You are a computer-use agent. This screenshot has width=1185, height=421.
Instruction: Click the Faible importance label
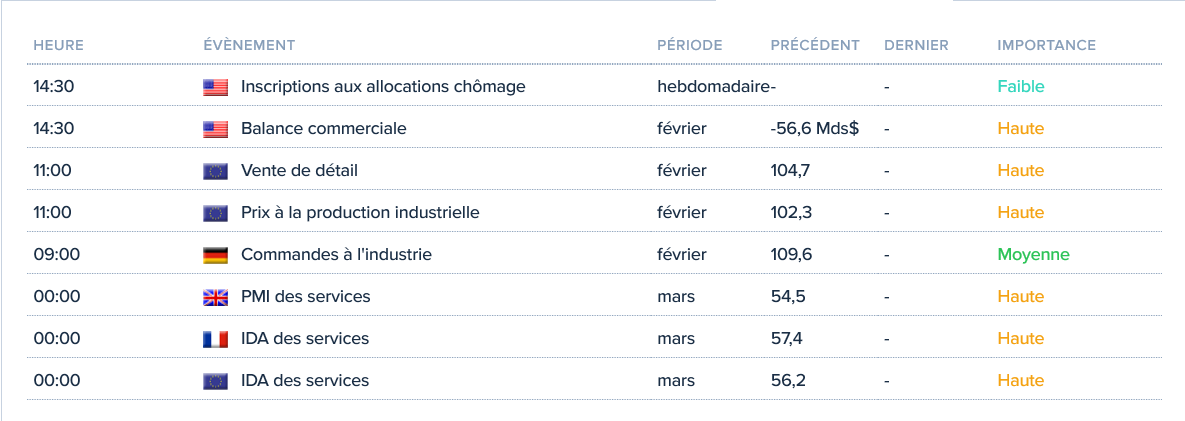(1020, 87)
